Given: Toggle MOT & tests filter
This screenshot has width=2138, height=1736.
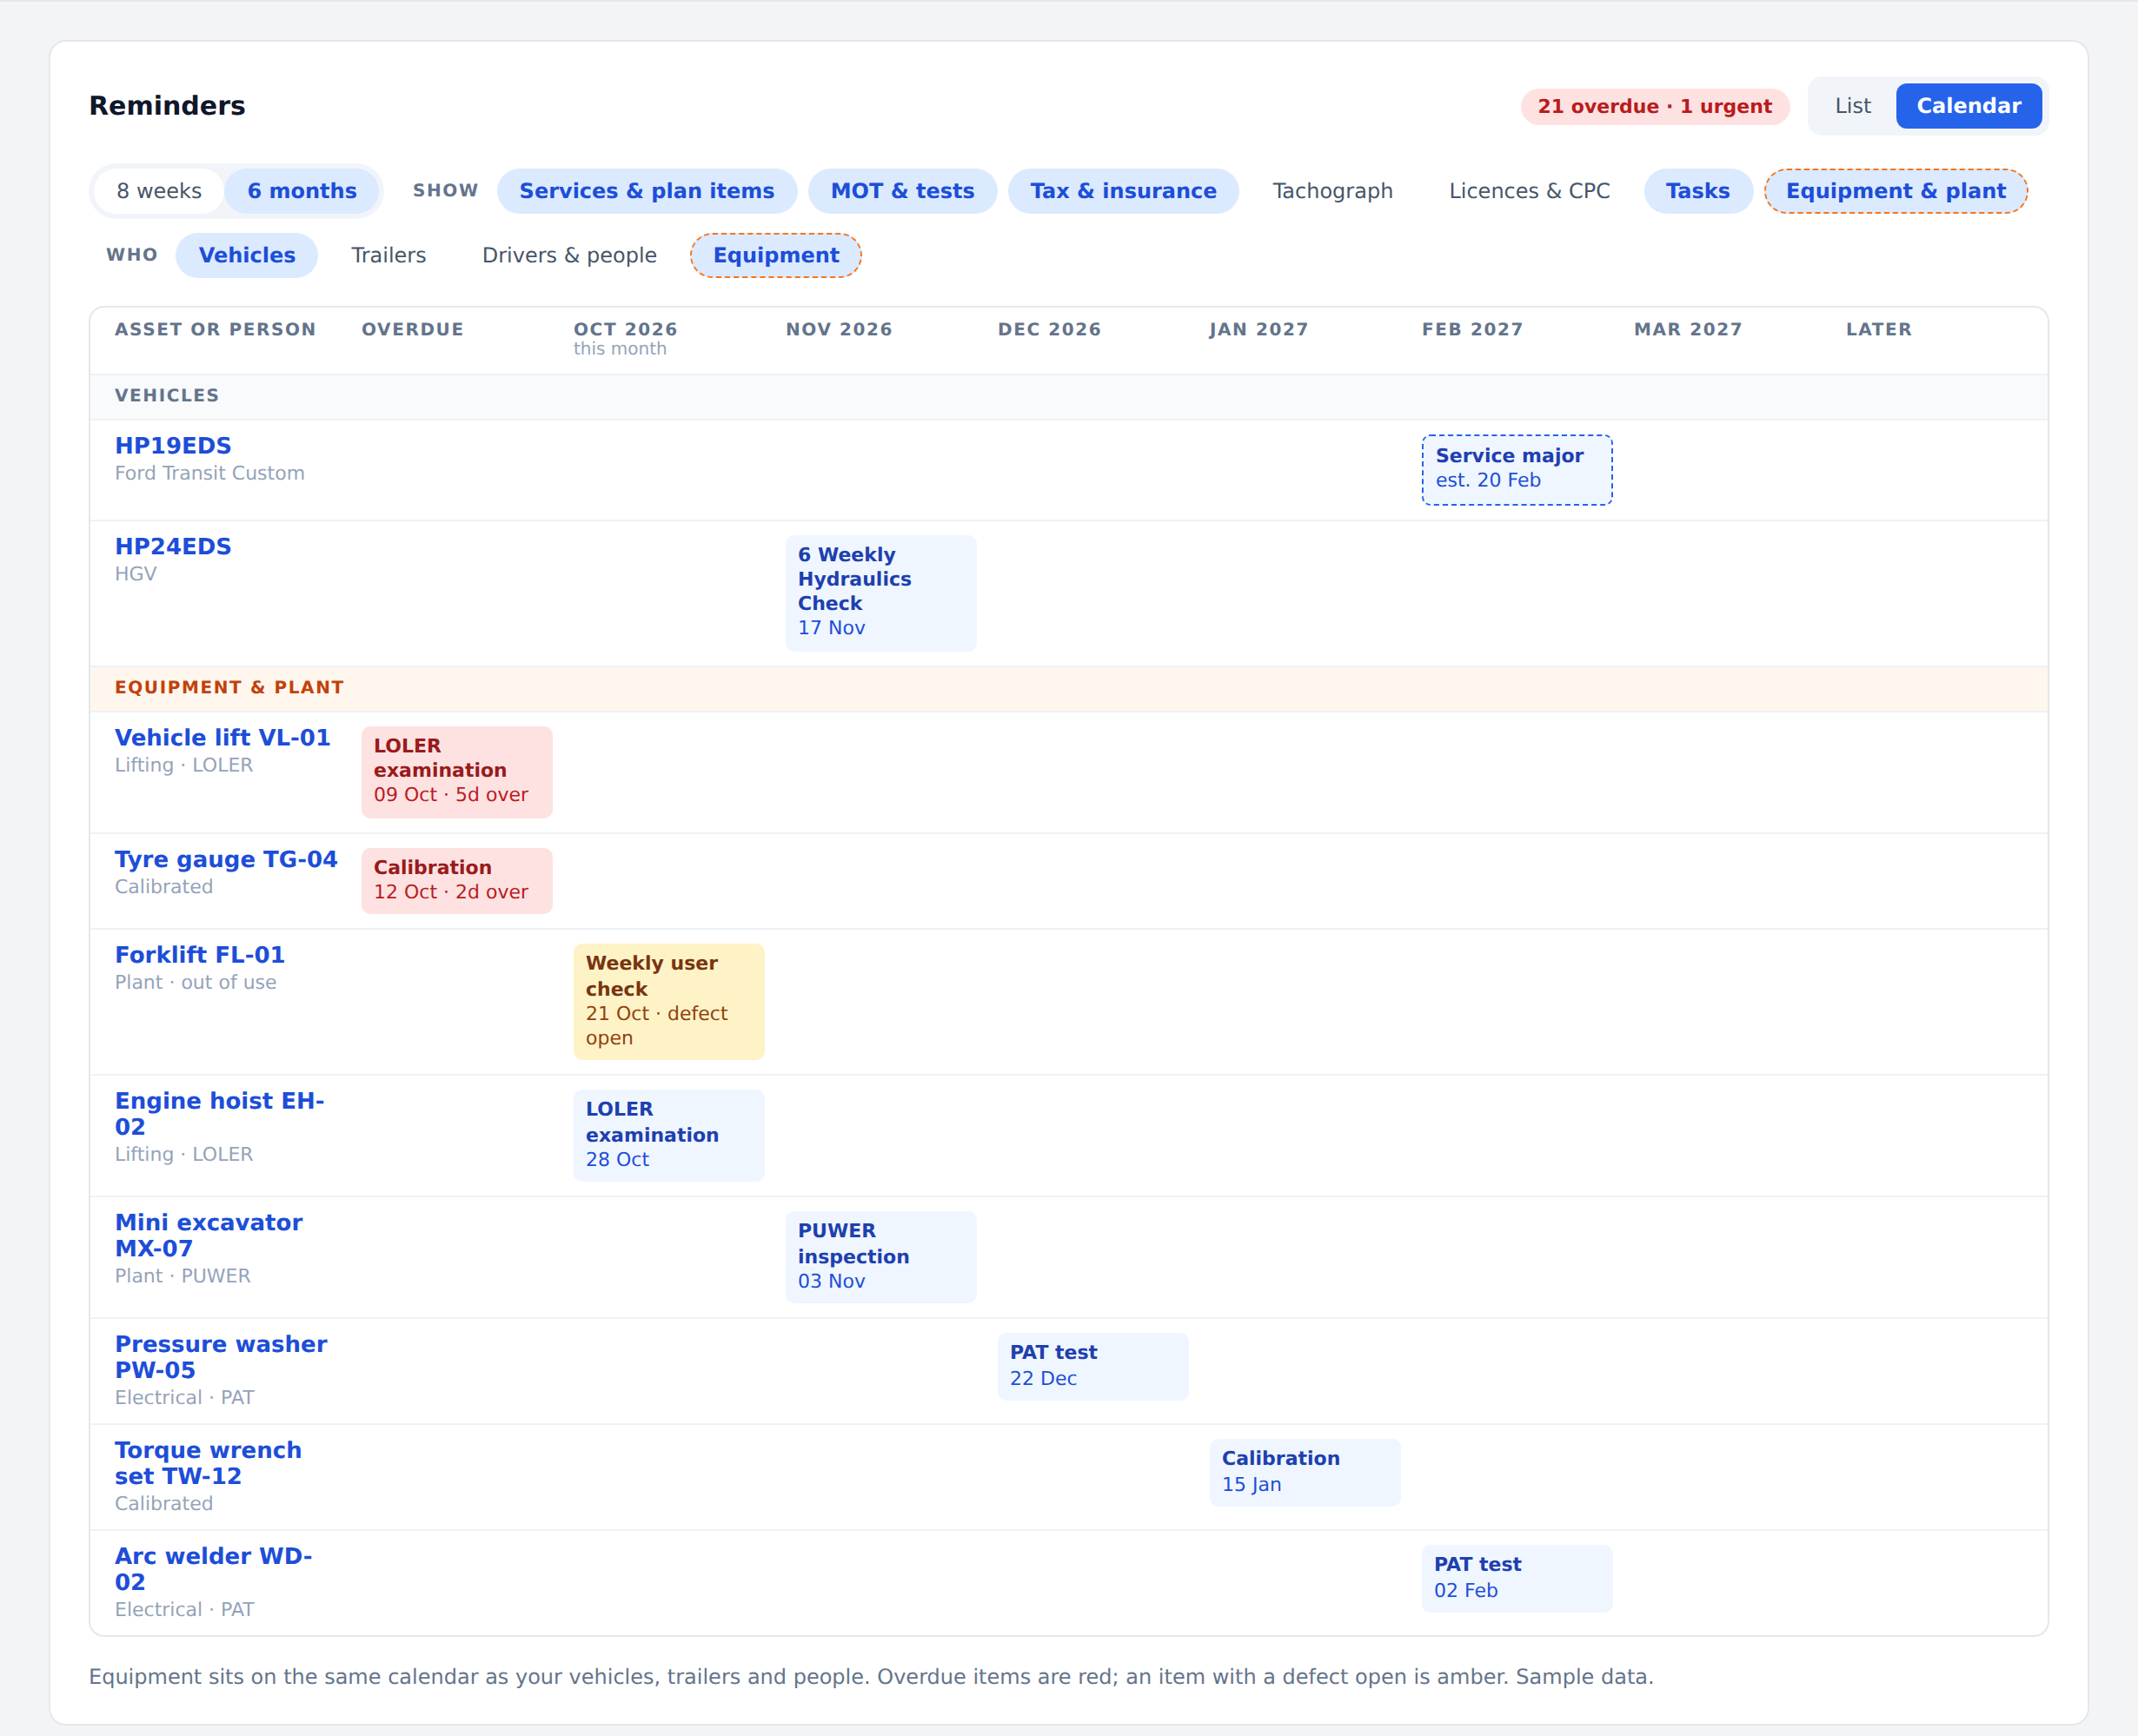Looking at the screenshot, I should tap(902, 191).
